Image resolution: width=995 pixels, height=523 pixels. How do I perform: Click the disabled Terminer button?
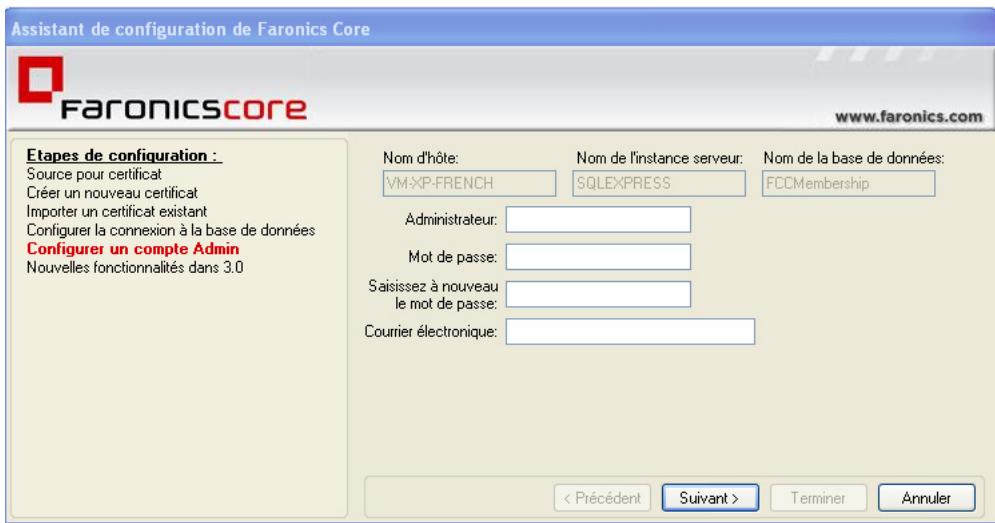click(x=819, y=498)
